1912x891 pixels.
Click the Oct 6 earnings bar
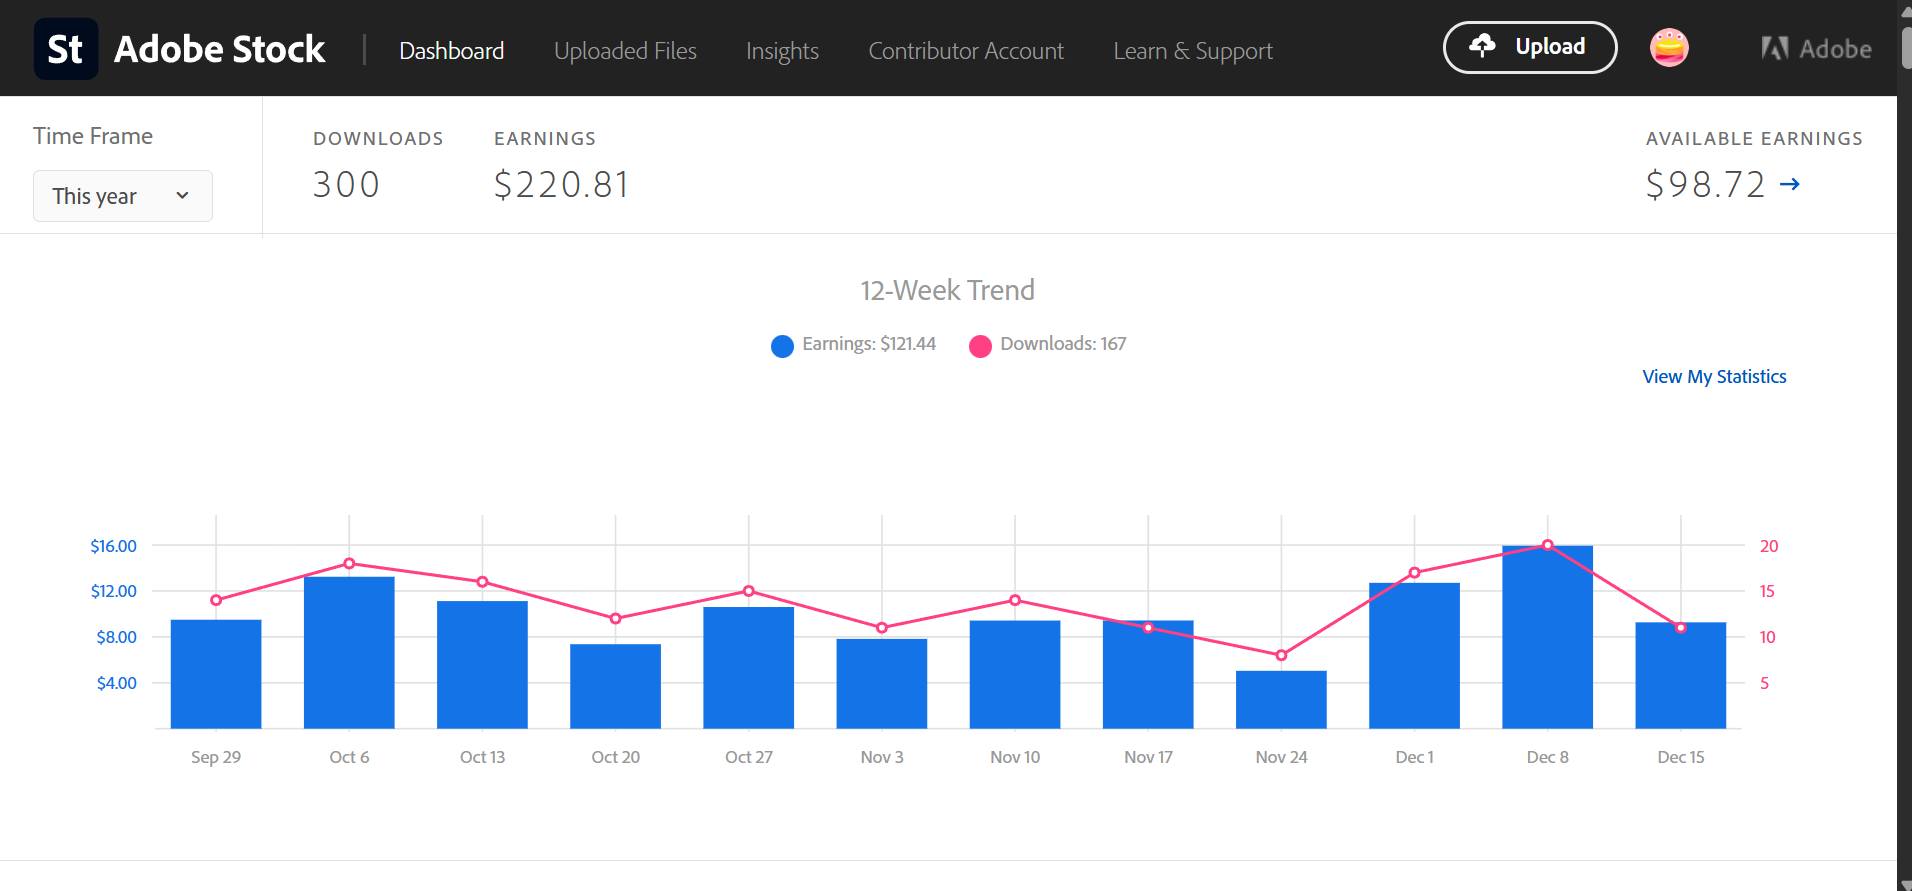point(349,655)
